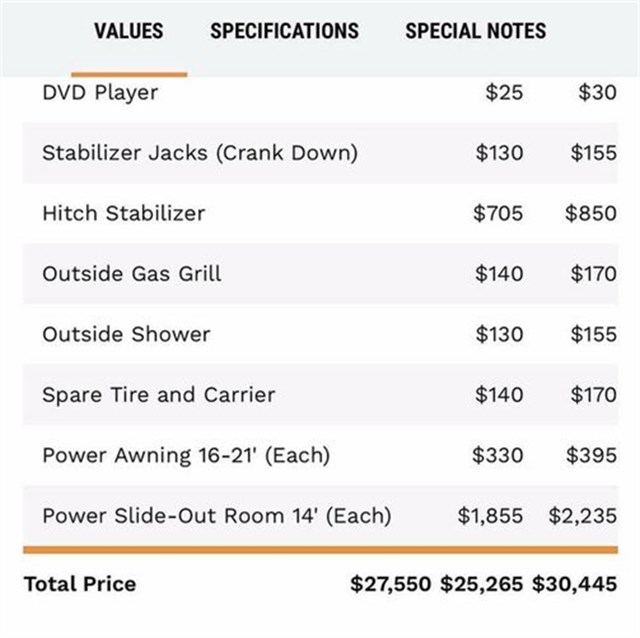This screenshot has height=638, width=640.
Task: Click the DVD Player row label
Action: (100, 93)
